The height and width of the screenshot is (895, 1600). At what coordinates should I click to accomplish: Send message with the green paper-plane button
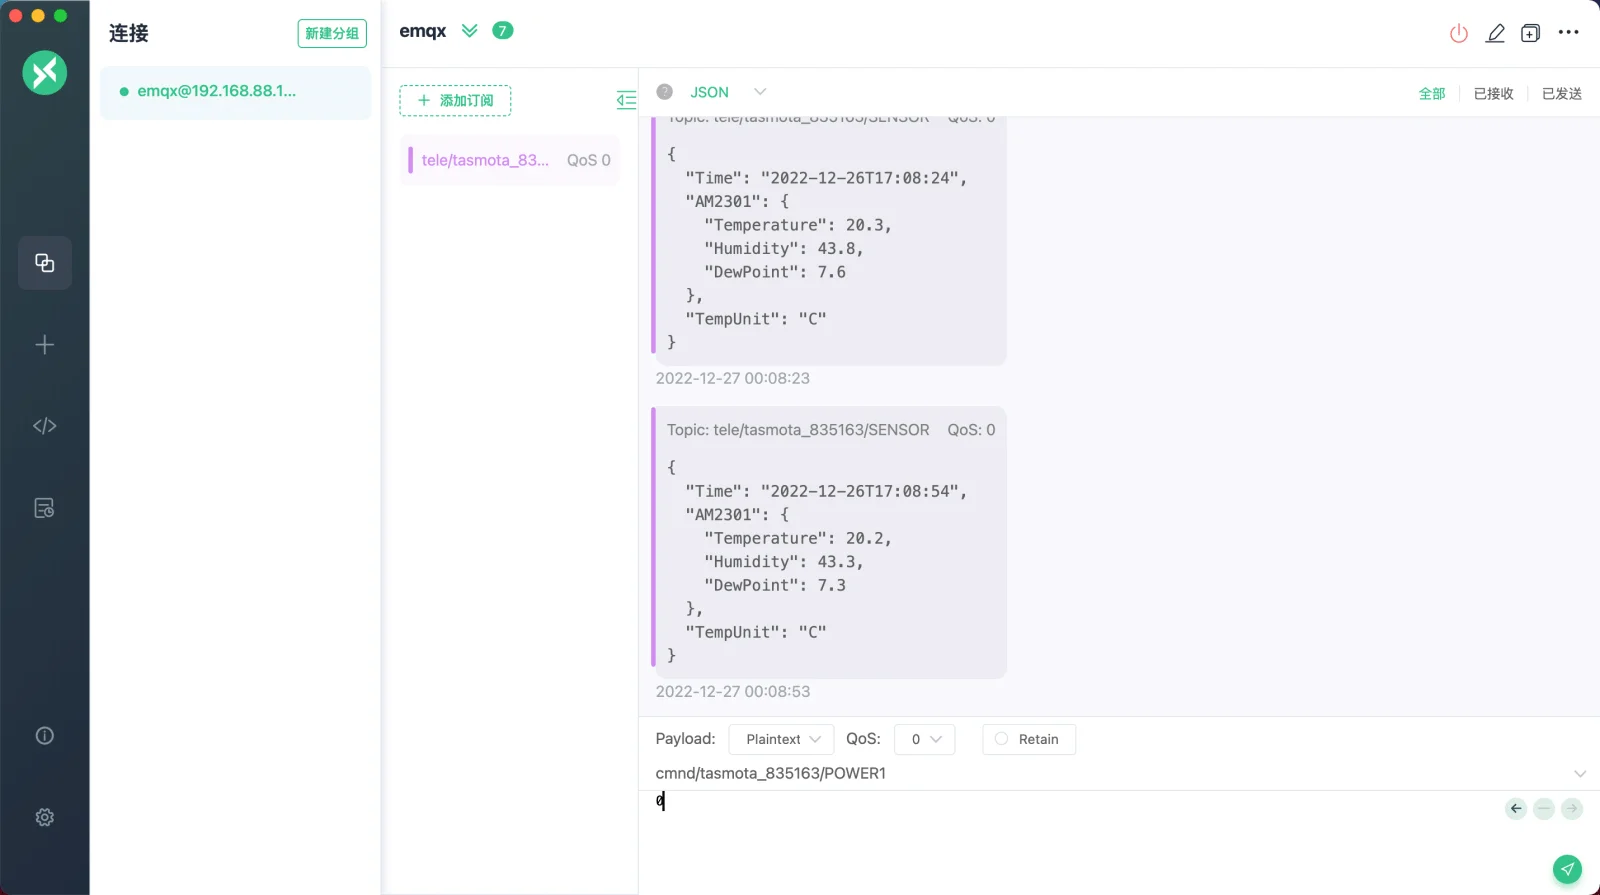1567,869
